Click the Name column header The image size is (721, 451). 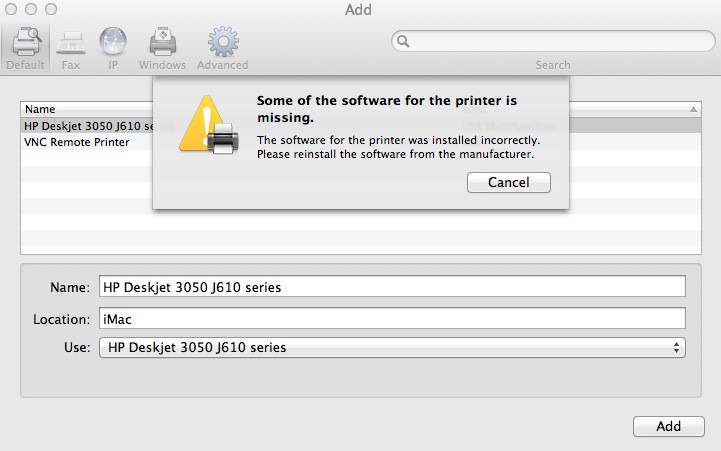(x=40, y=109)
